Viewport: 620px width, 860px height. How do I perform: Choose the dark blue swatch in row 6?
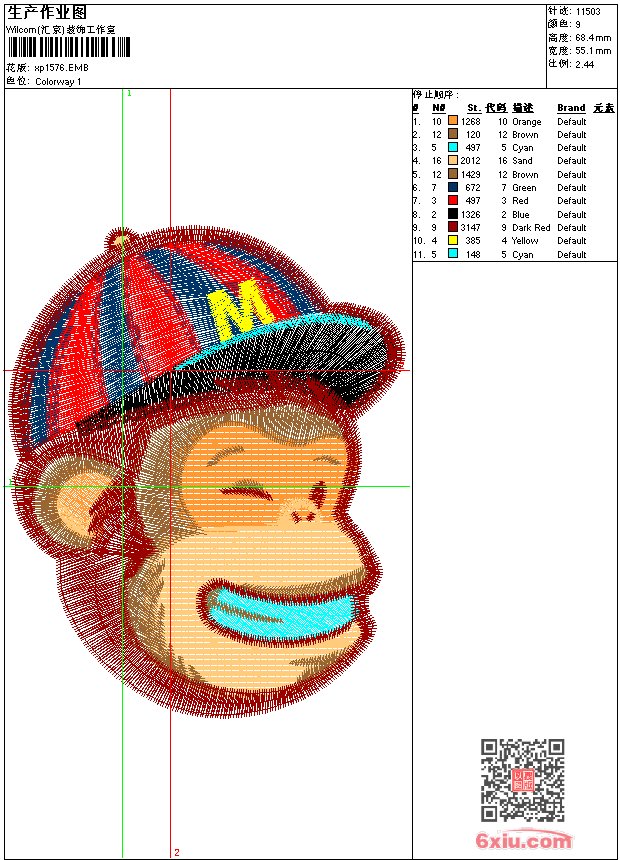[453, 187]
